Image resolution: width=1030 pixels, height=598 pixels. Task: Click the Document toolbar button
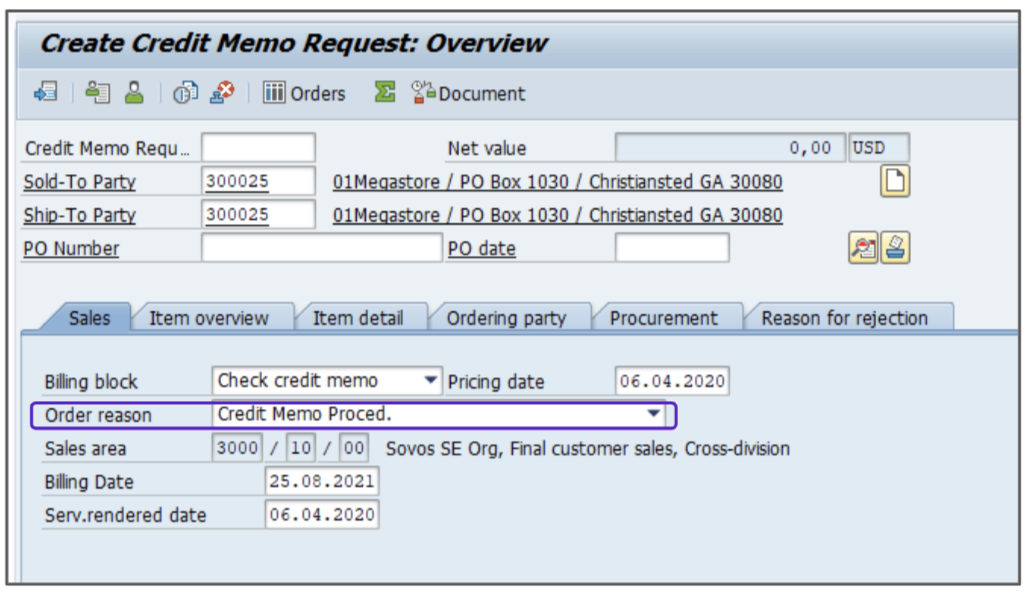pos(468,93)
